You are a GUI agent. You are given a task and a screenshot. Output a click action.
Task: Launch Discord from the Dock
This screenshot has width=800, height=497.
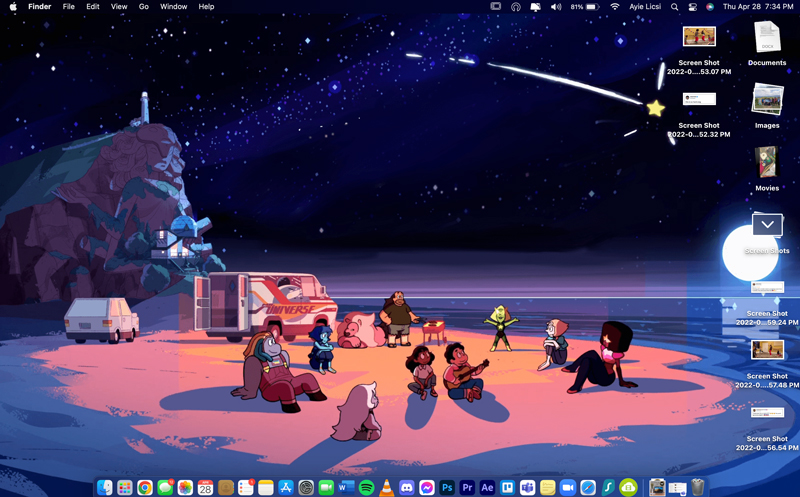[x=407, y=487]
